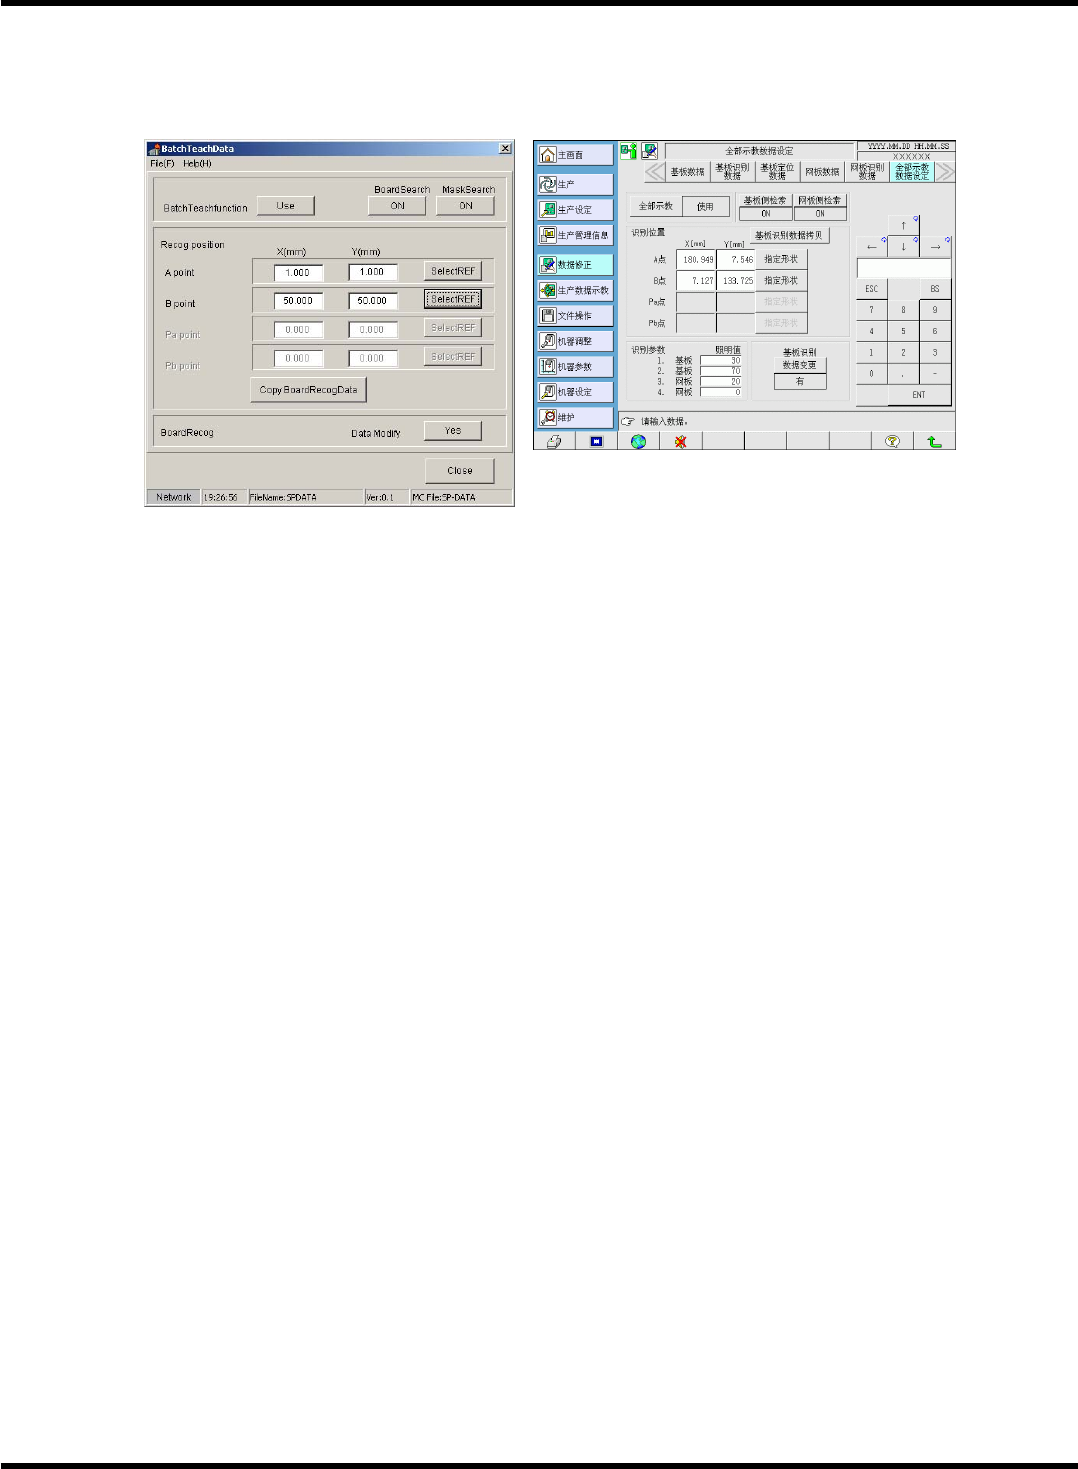This screenshot has width=1078, height=1469.
Task: Click the up arrow on keypad
Action: pos(903,225)
